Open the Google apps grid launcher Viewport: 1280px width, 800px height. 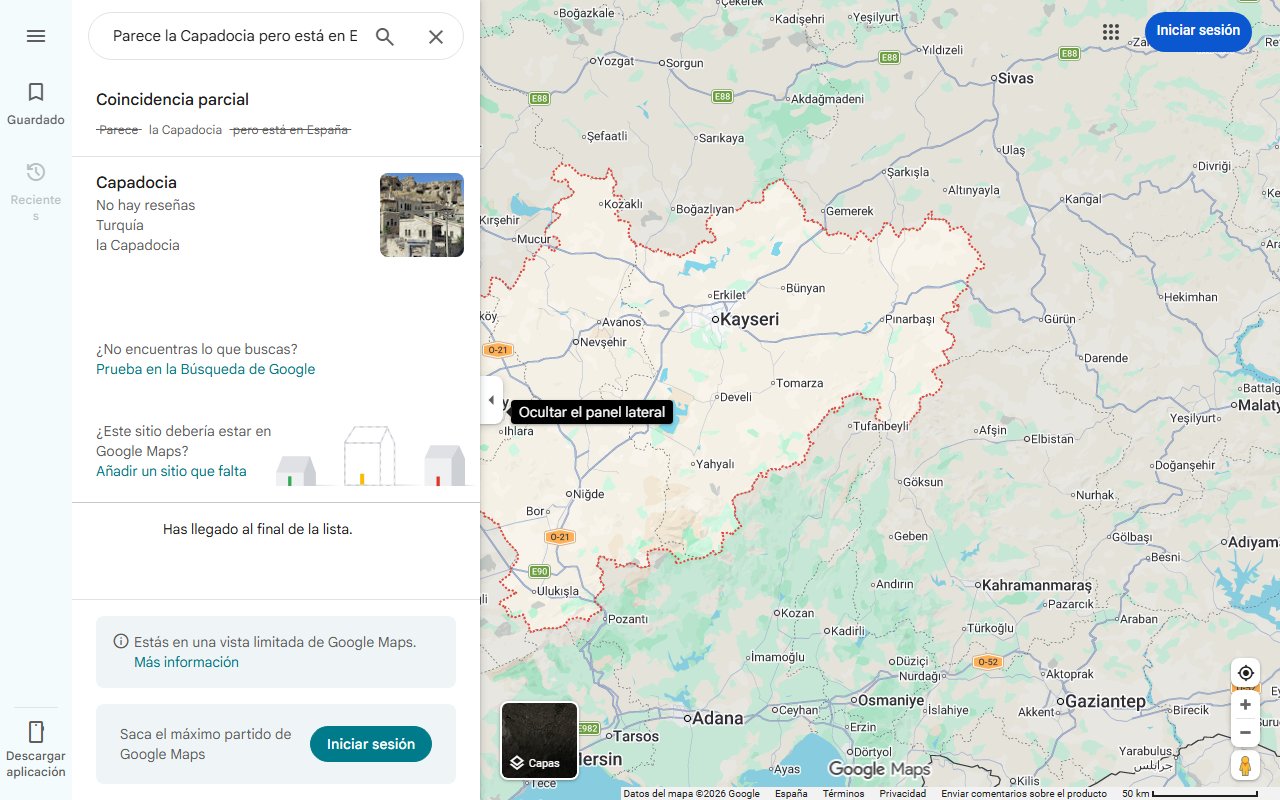[1111, 31]
